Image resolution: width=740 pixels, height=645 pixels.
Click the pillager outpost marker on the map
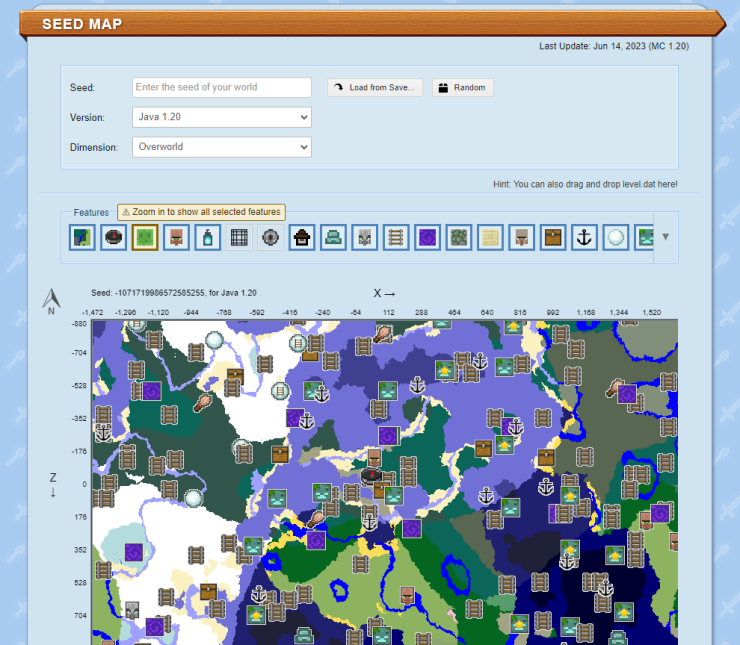132,610
